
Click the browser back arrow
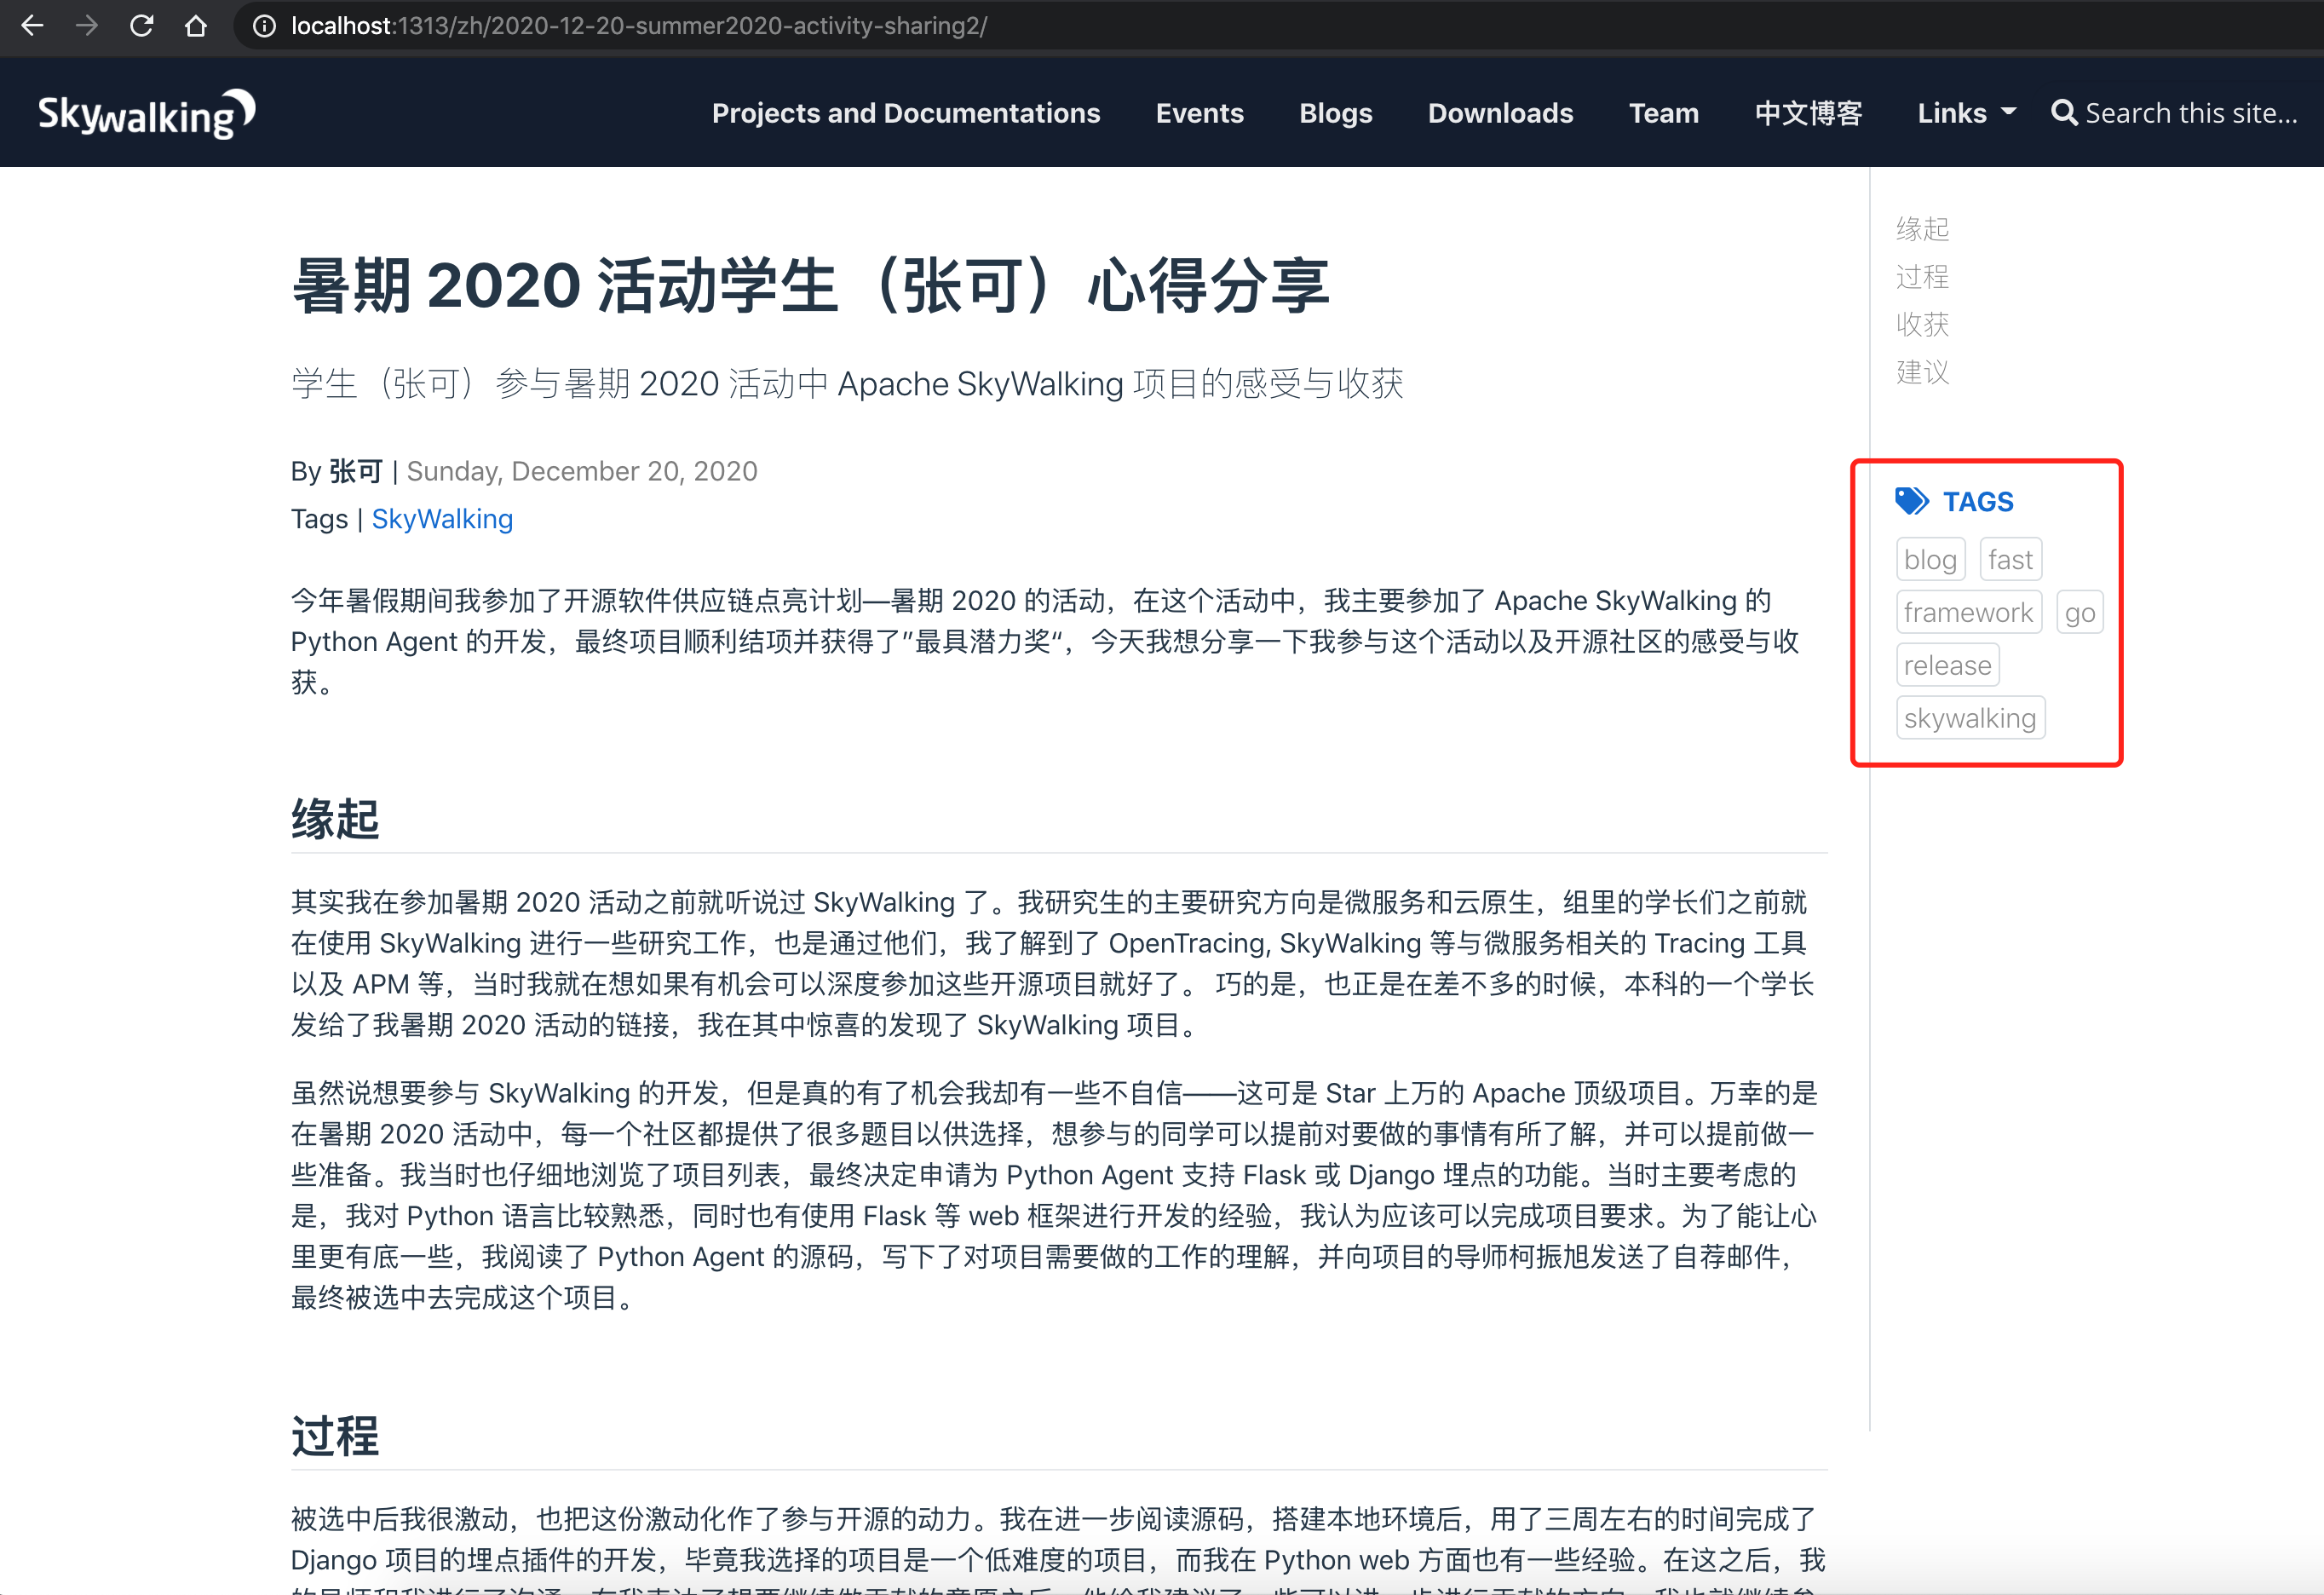(x=32, y=26)
